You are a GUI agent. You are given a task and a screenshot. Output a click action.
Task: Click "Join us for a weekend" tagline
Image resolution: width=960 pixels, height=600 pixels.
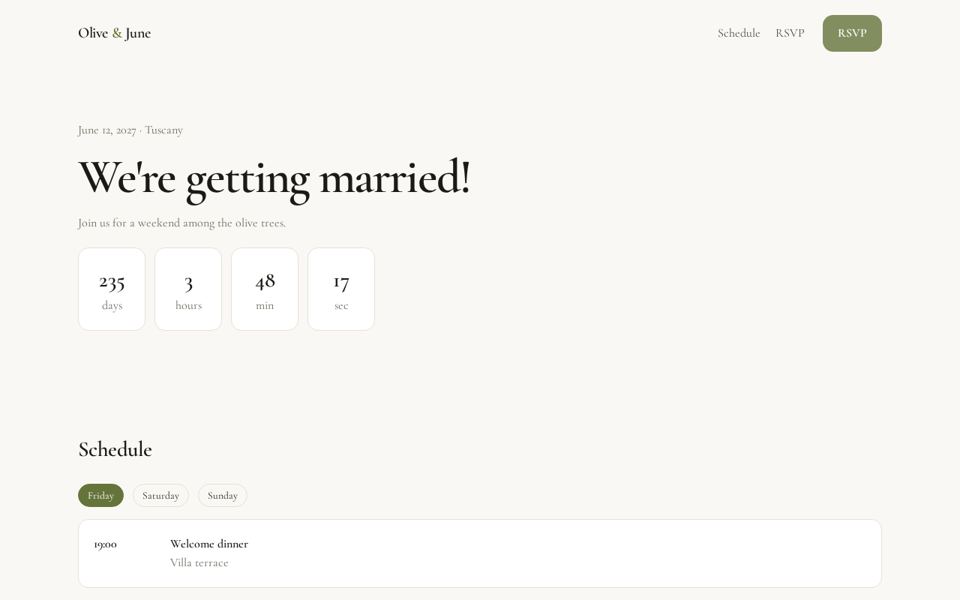pyautogui.click(x=182, y=223)
